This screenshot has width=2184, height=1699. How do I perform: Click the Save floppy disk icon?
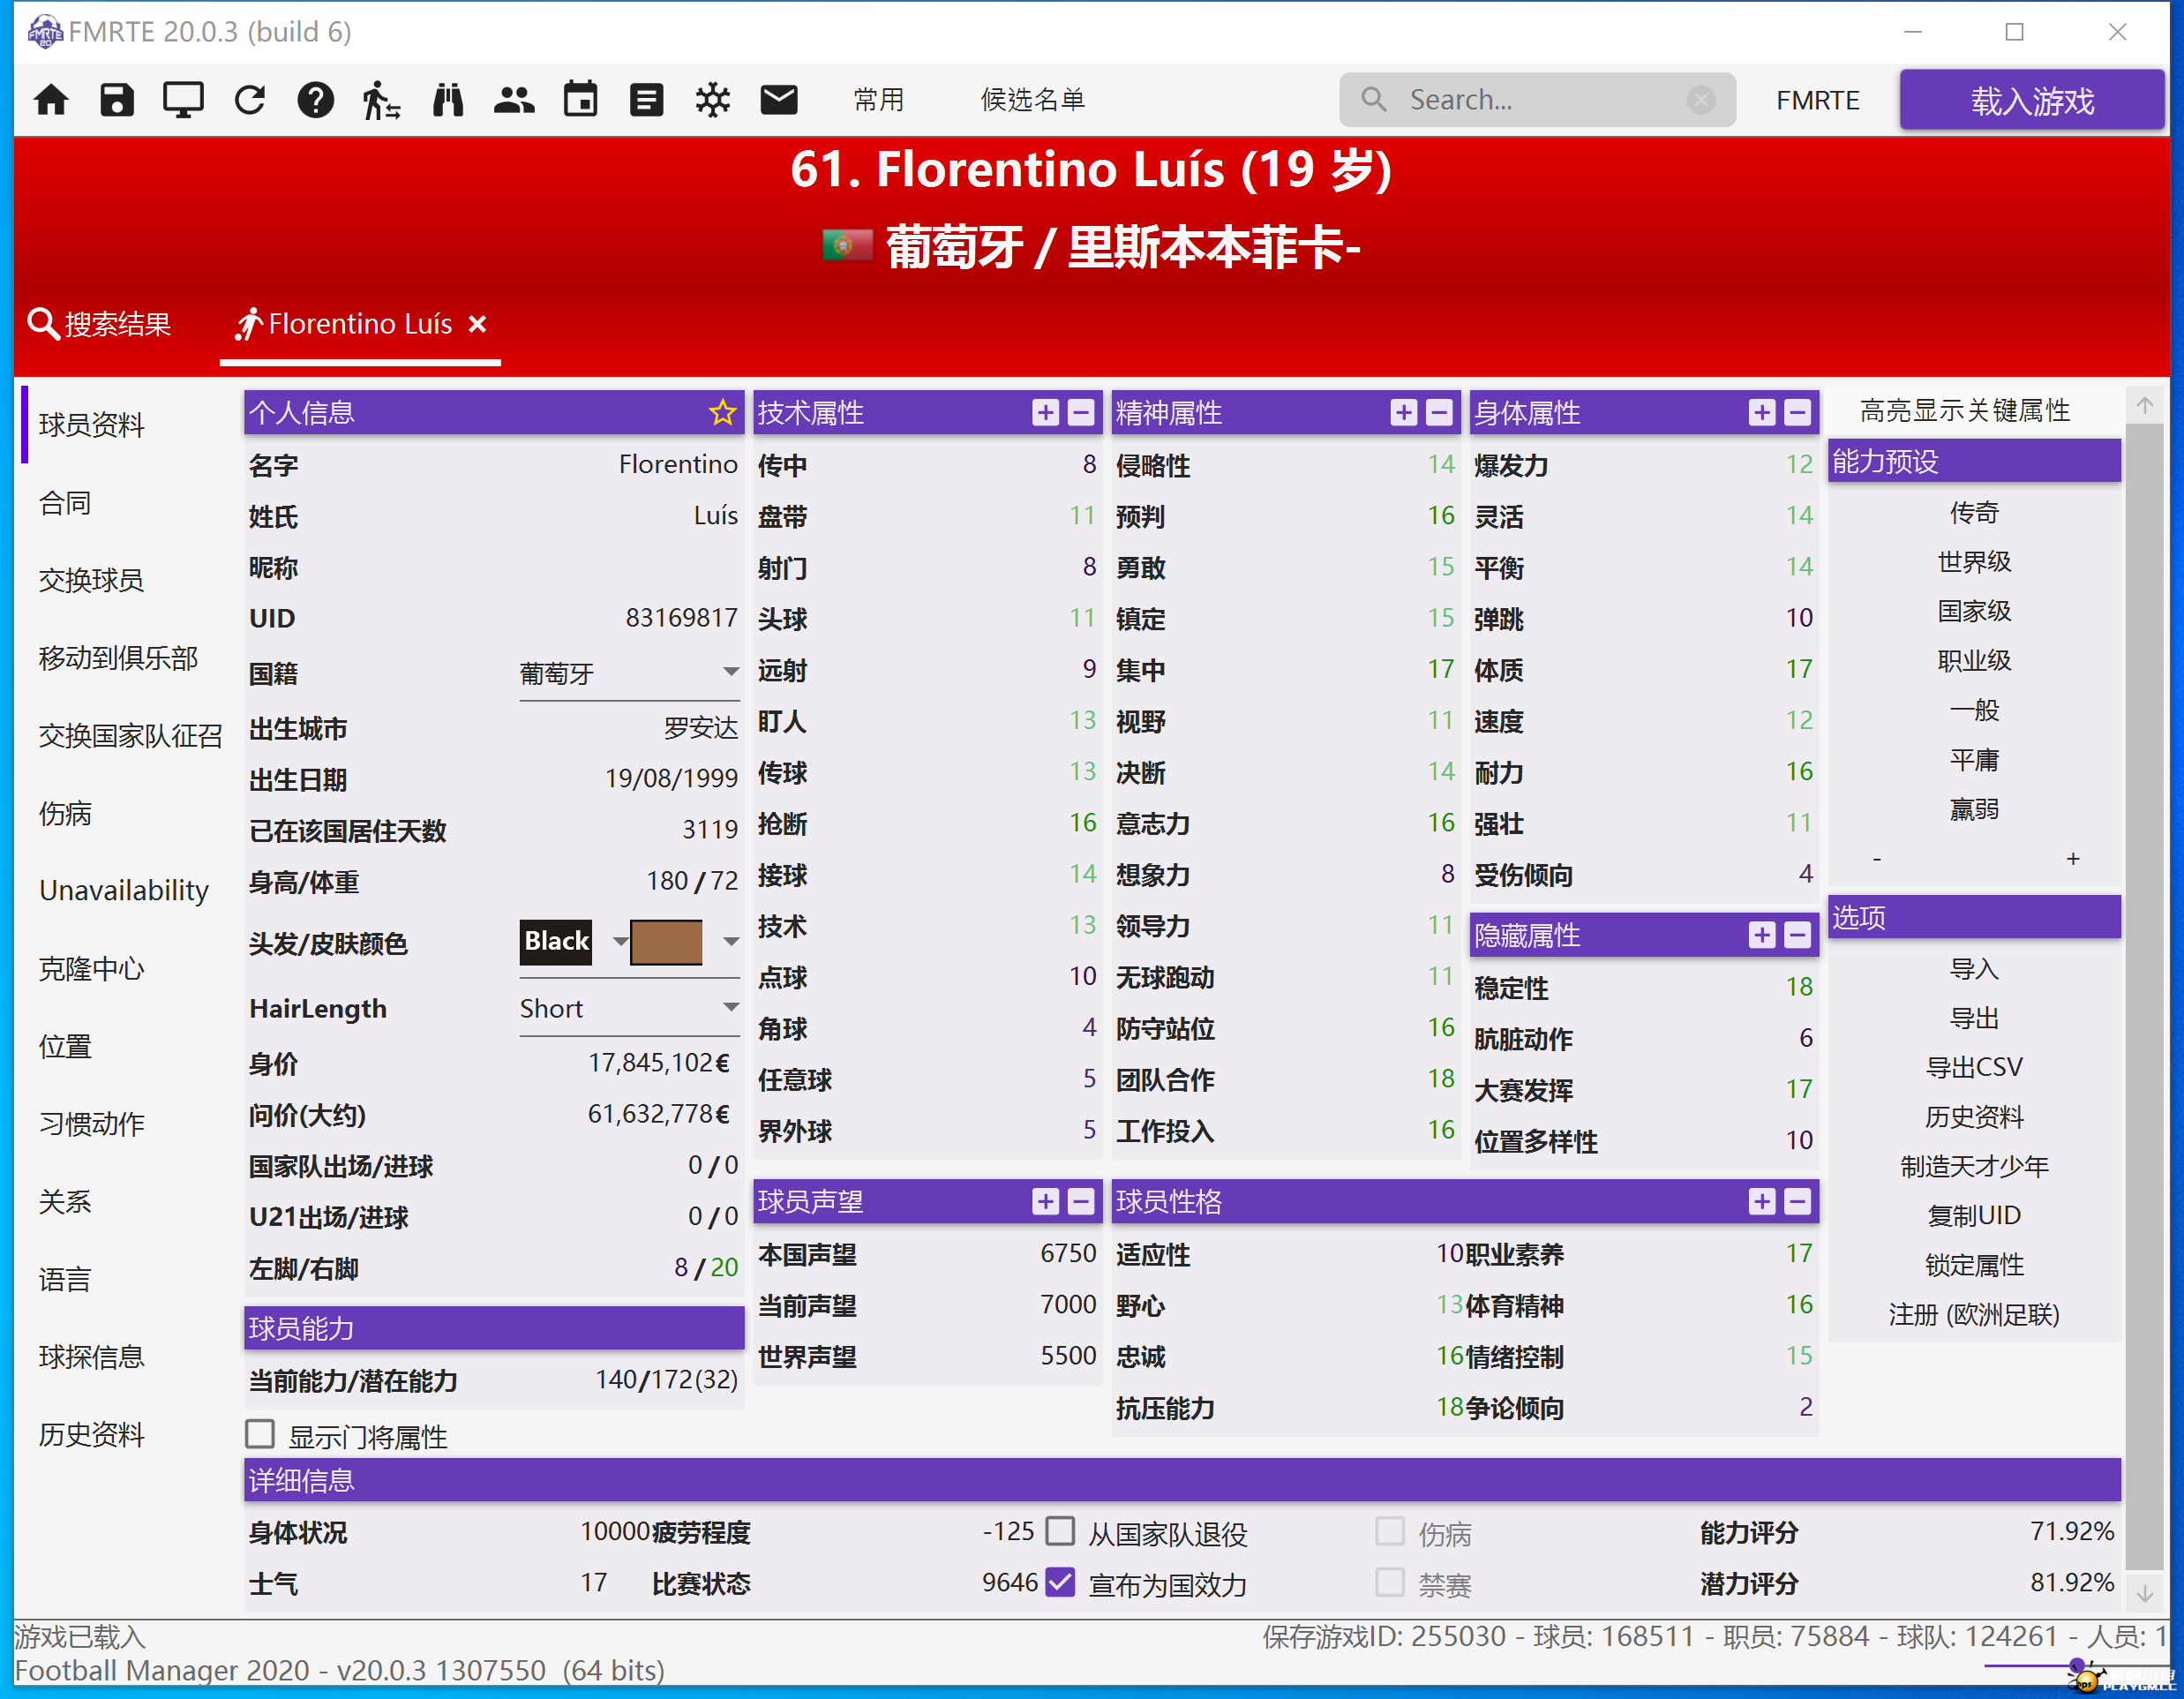117,100
